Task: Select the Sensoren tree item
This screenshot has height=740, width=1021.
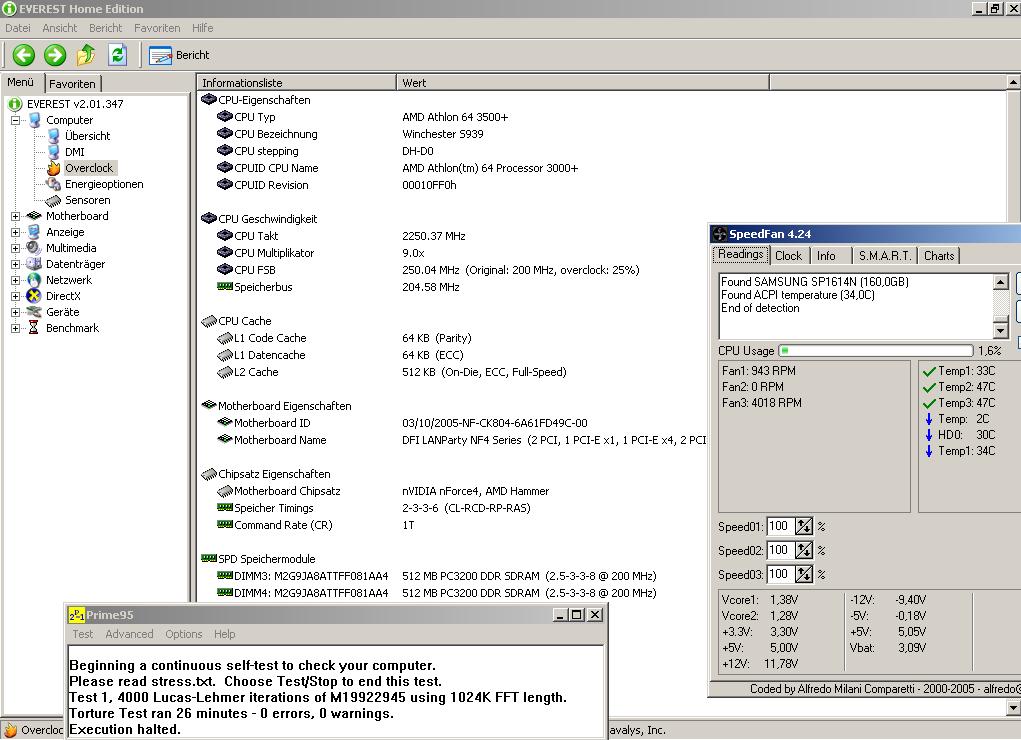Action: point(87,200)
